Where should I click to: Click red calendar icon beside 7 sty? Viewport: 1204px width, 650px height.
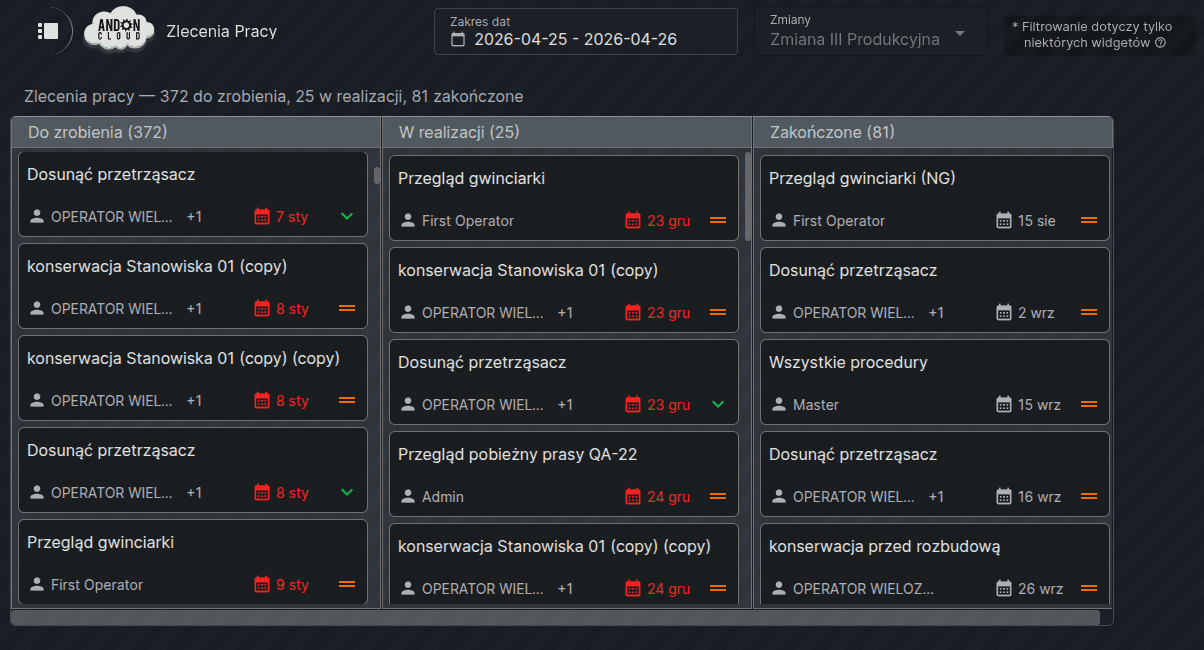click(262, 216)
